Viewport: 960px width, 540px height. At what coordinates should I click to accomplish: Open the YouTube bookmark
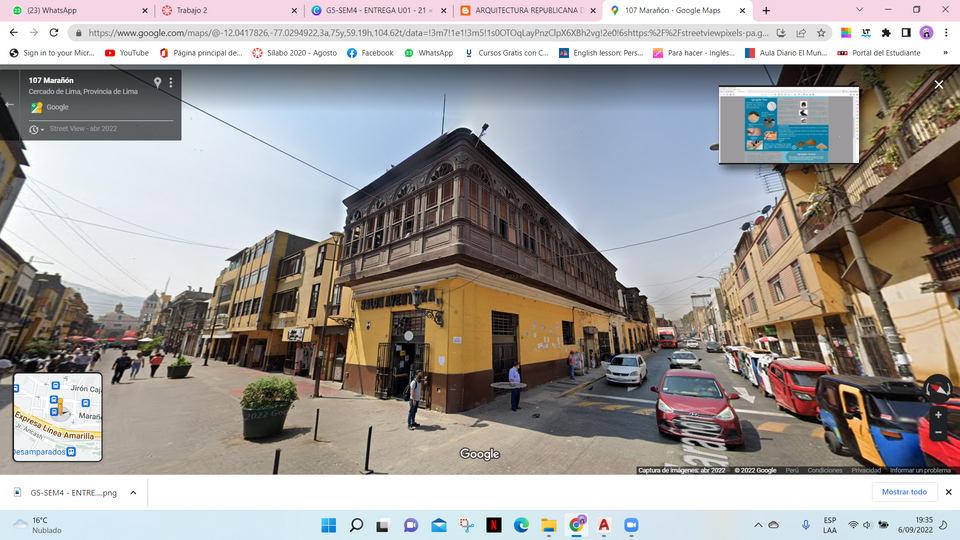tap(127, 53)
